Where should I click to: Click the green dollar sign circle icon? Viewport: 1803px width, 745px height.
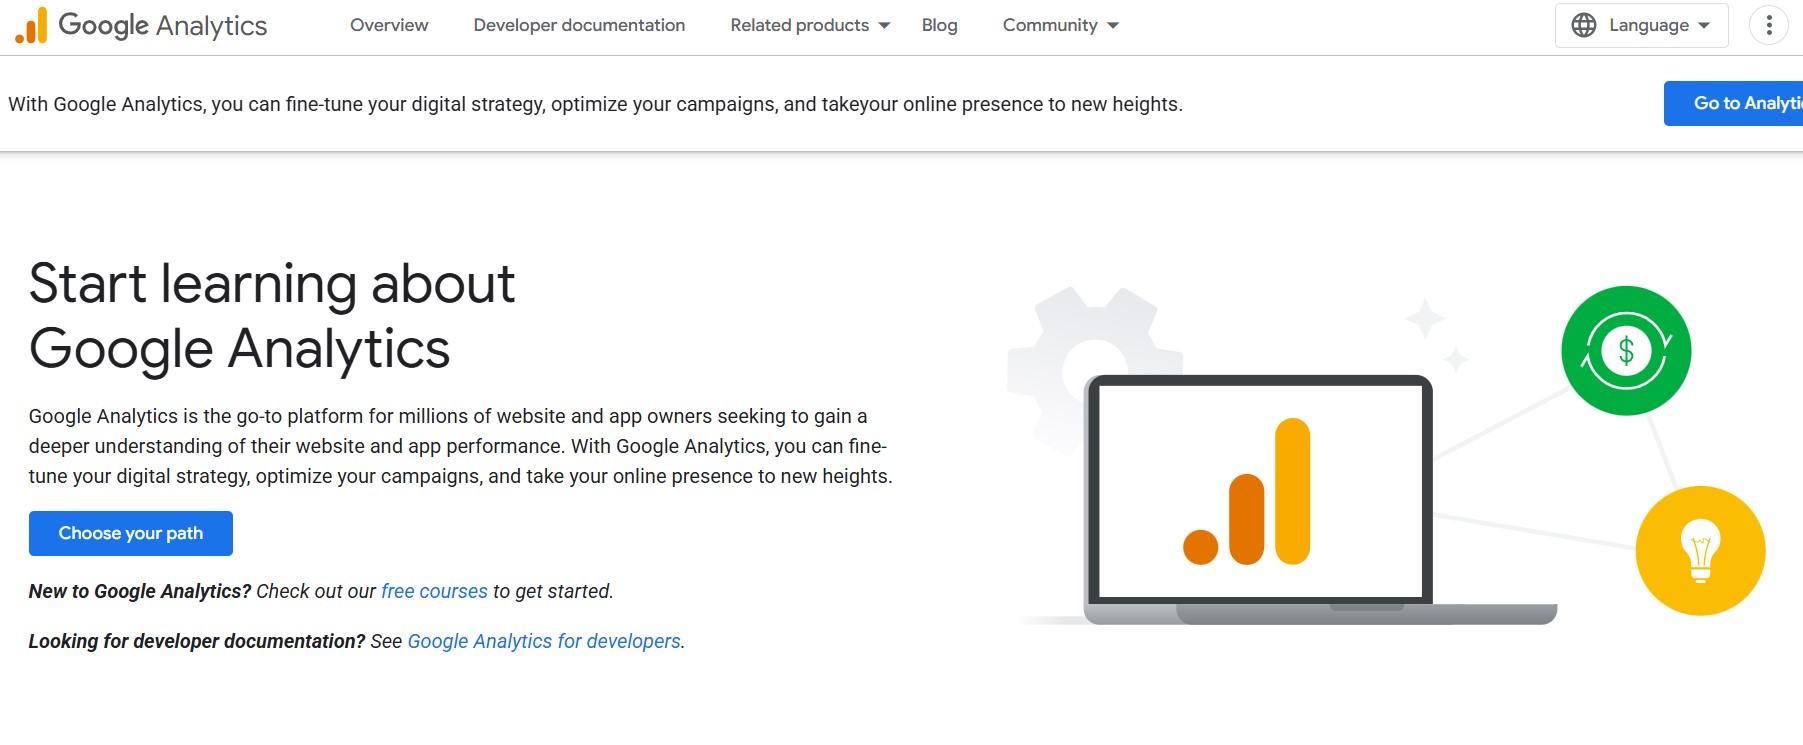click(1626, 351)
